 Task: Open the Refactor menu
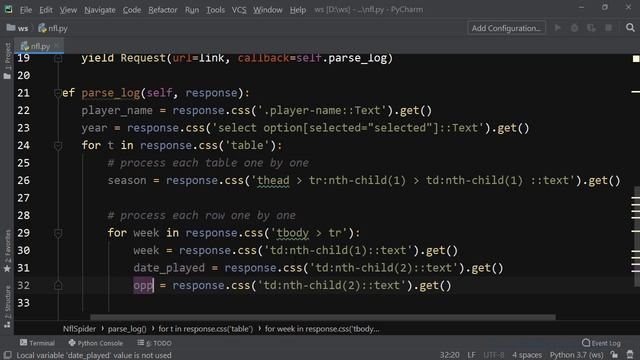pyautogui.click(x=162, y=9)
